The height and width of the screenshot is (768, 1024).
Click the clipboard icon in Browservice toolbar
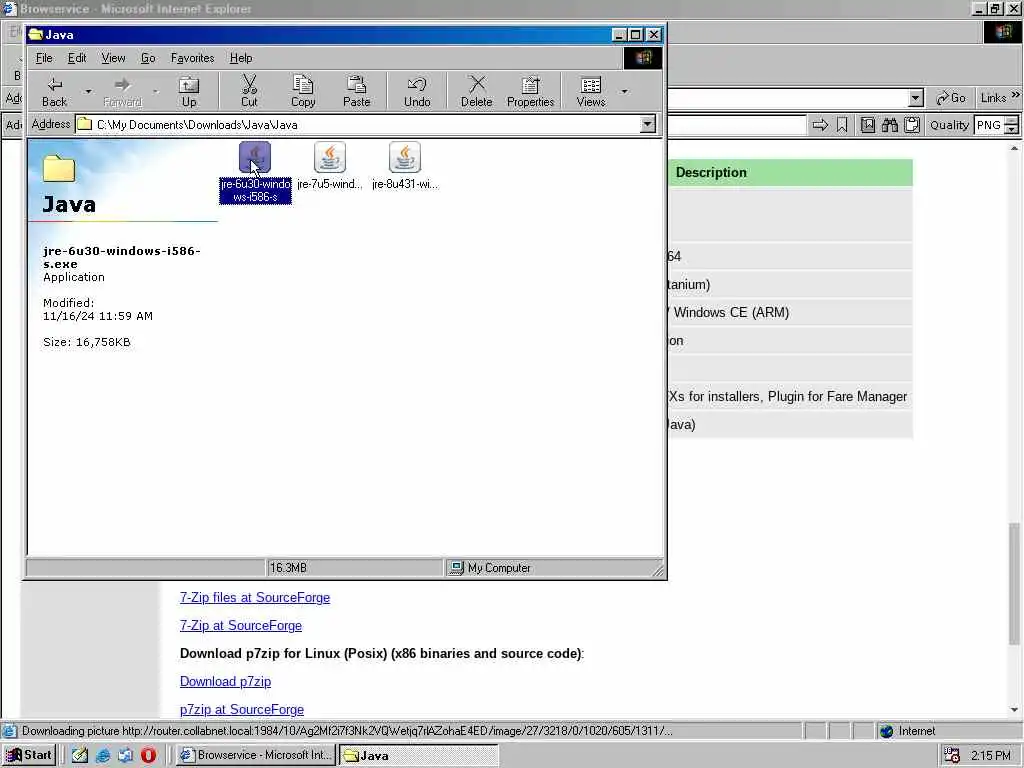(912, 125)
